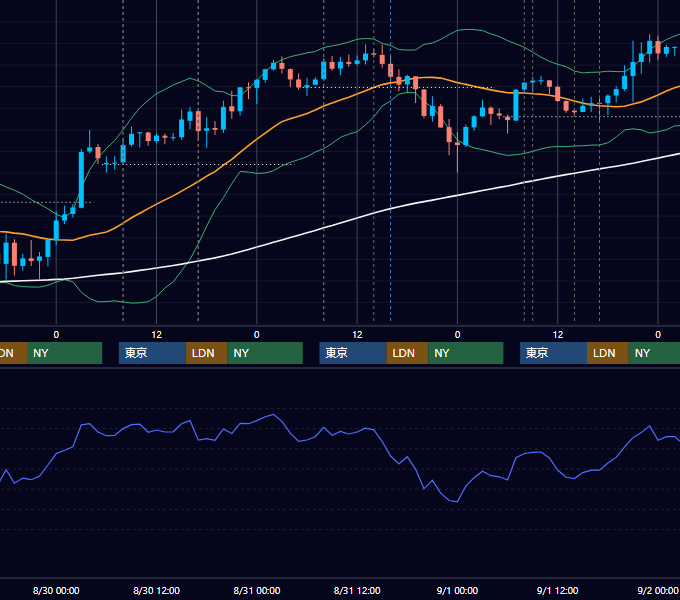
Task: Select the NY session block spanning 9/2 00:00
Action: 654,353
